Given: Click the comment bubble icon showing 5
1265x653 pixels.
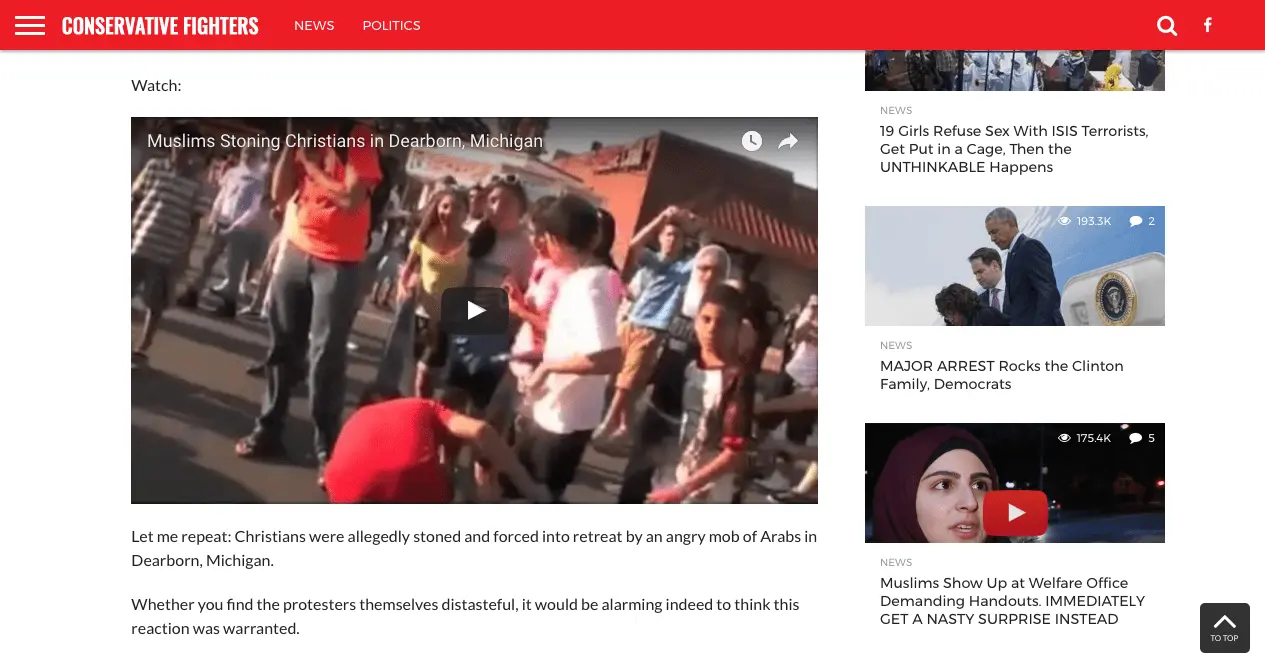Looking at the screenshot, I should click(x=1135, y=438).
